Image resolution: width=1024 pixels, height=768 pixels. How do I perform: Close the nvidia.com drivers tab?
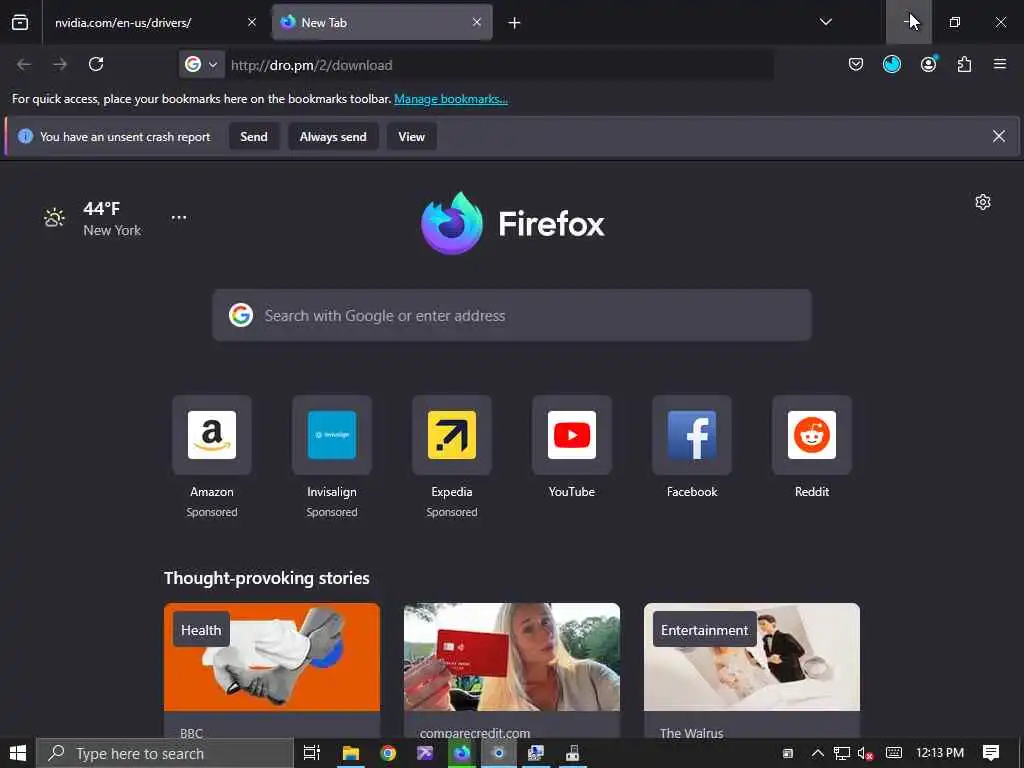[x=251, y=22]
